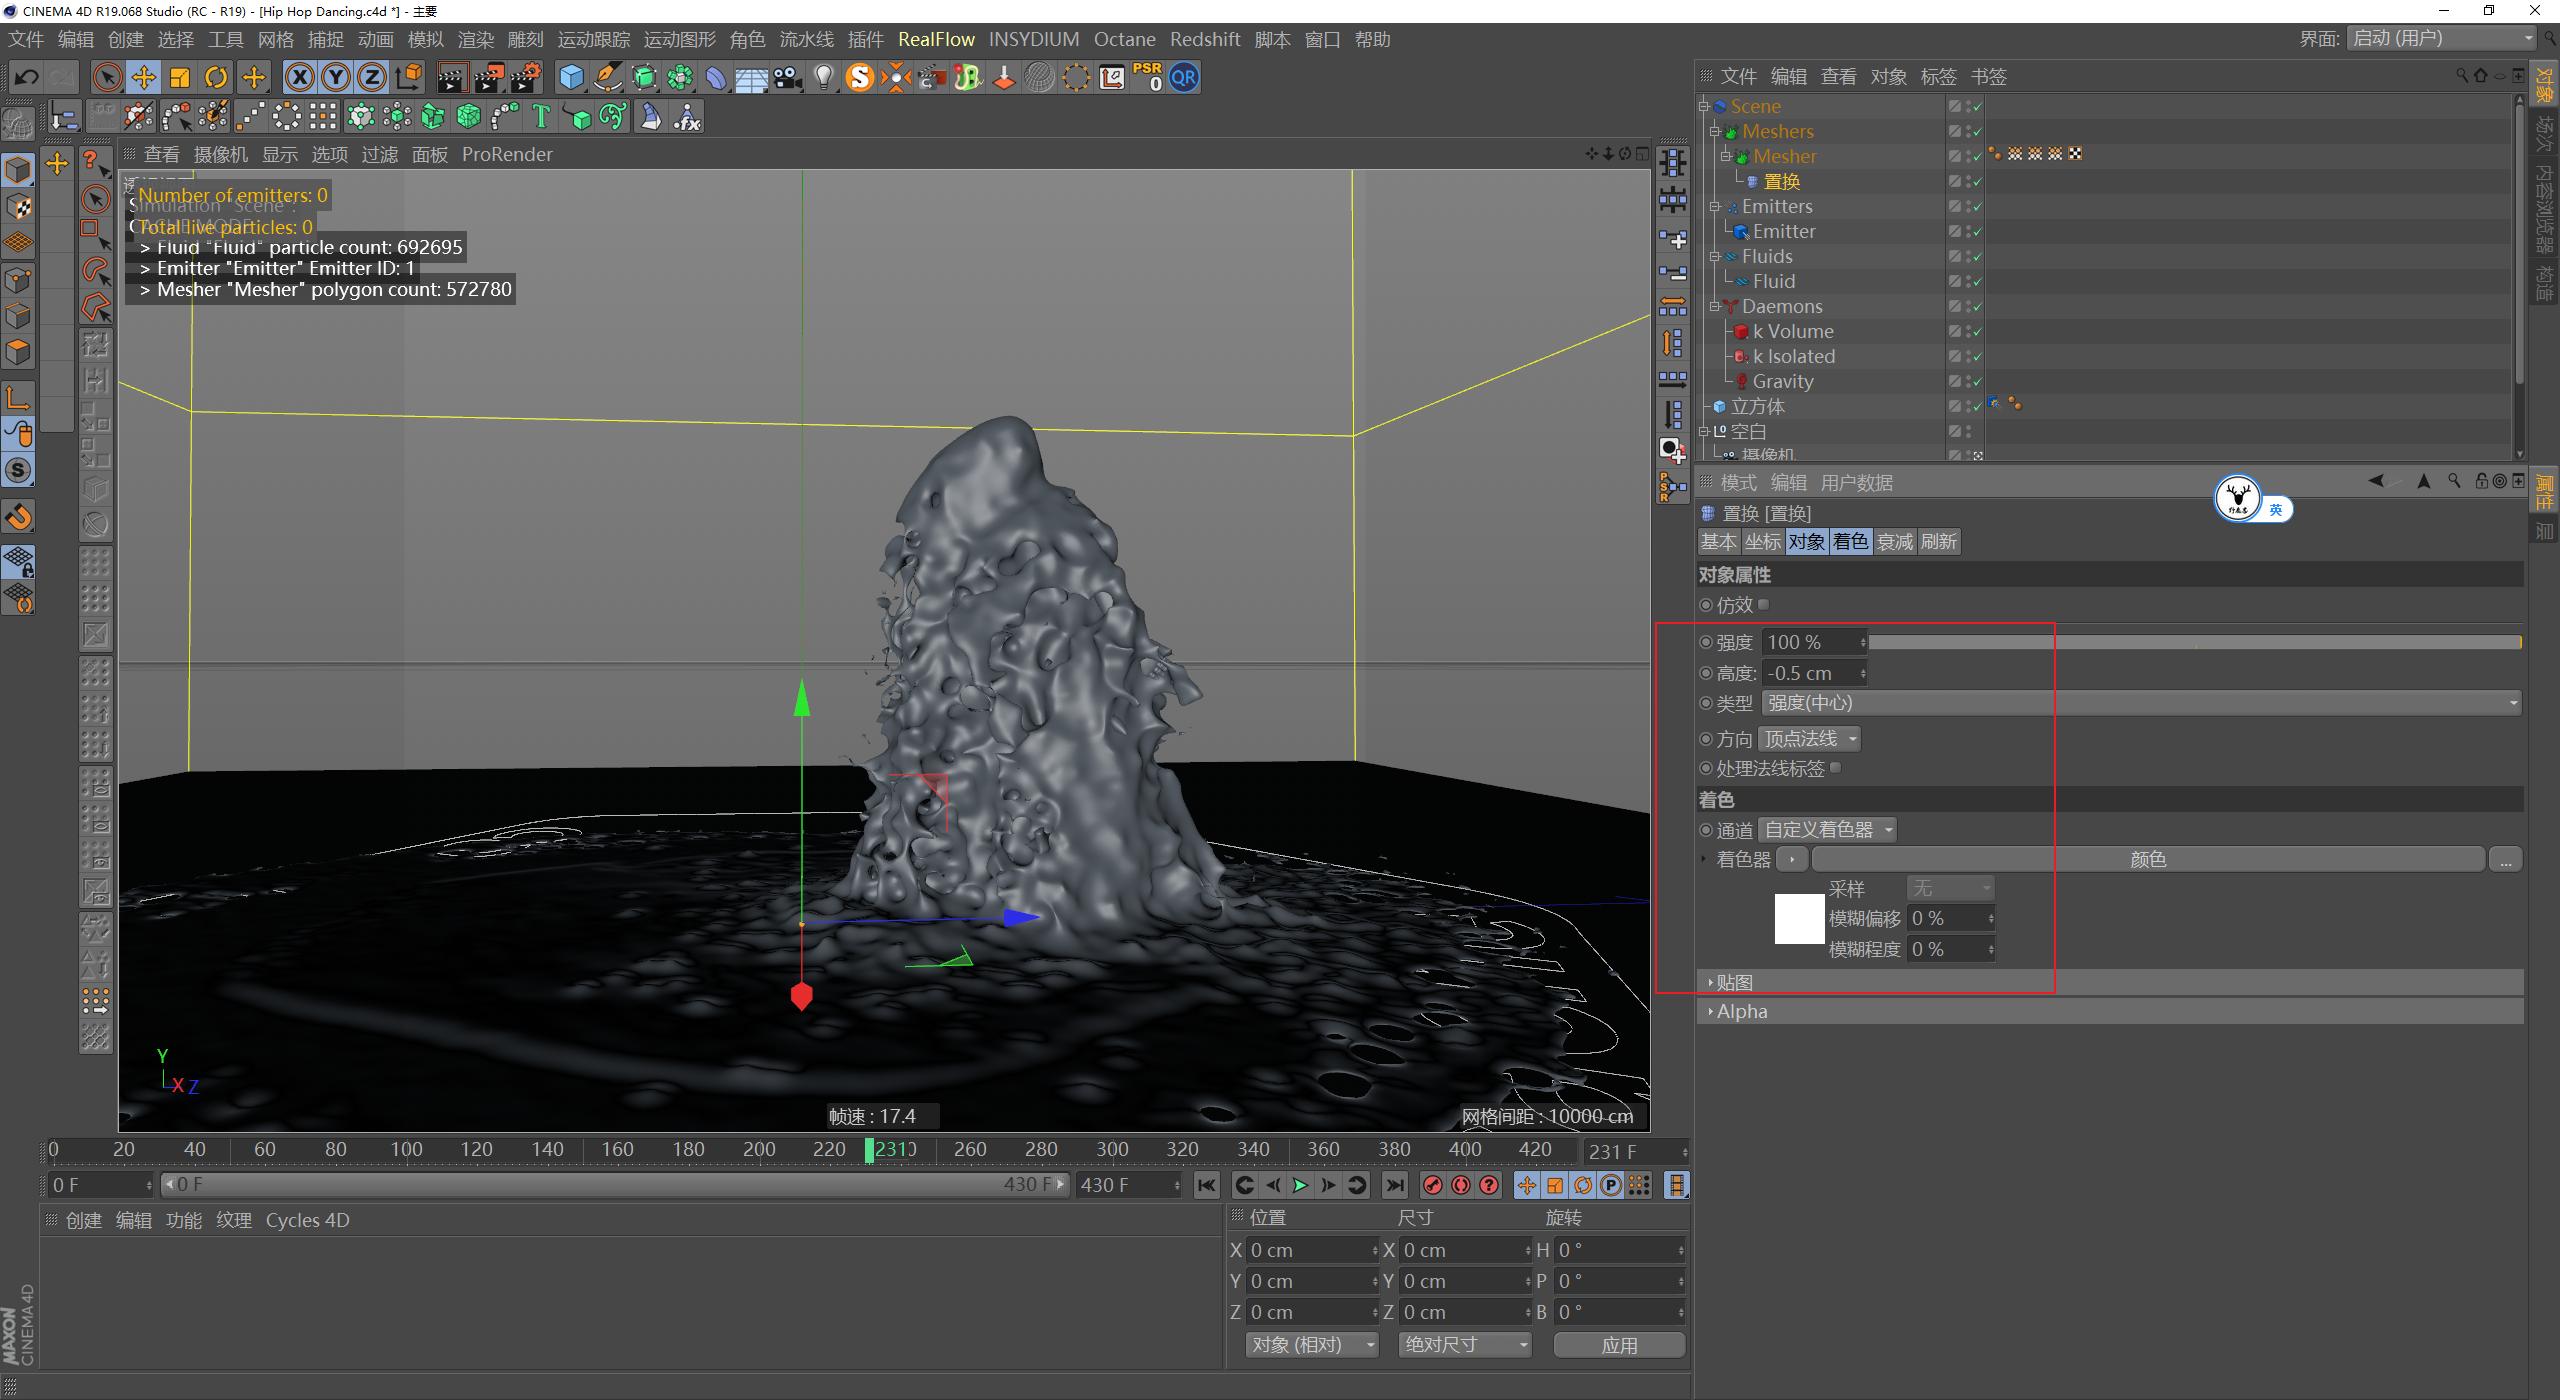Viewport: 2560px width, 1400px height.
Task: Click the Render to Picture Viewer icon
Action: coord(490,77)
